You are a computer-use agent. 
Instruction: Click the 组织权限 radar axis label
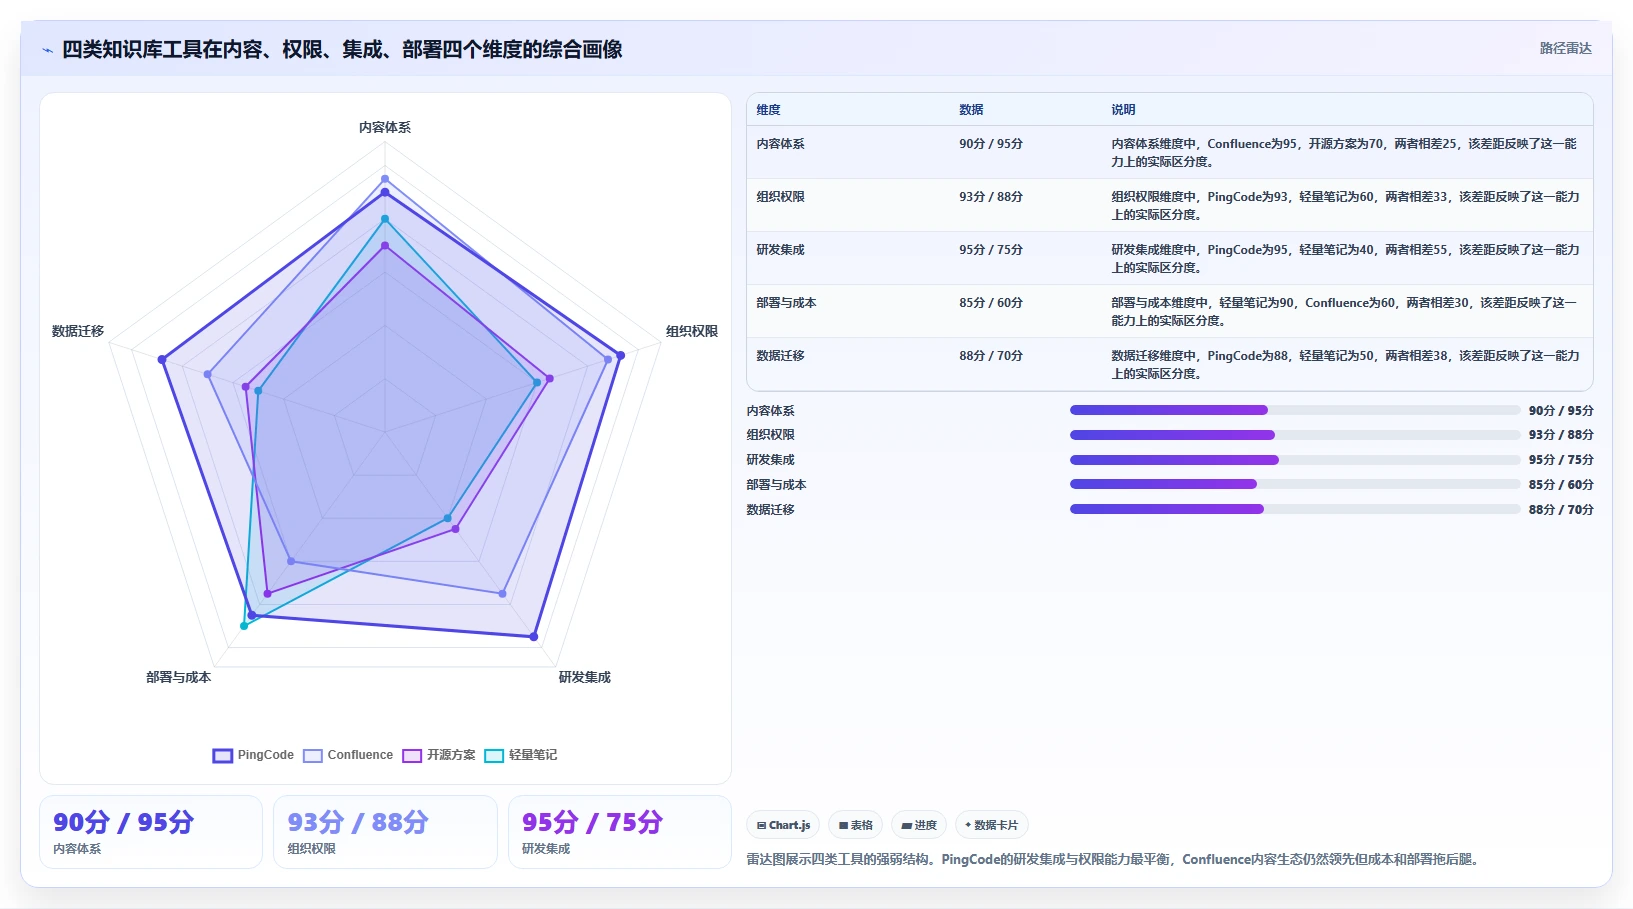click(x=692, y=331)
